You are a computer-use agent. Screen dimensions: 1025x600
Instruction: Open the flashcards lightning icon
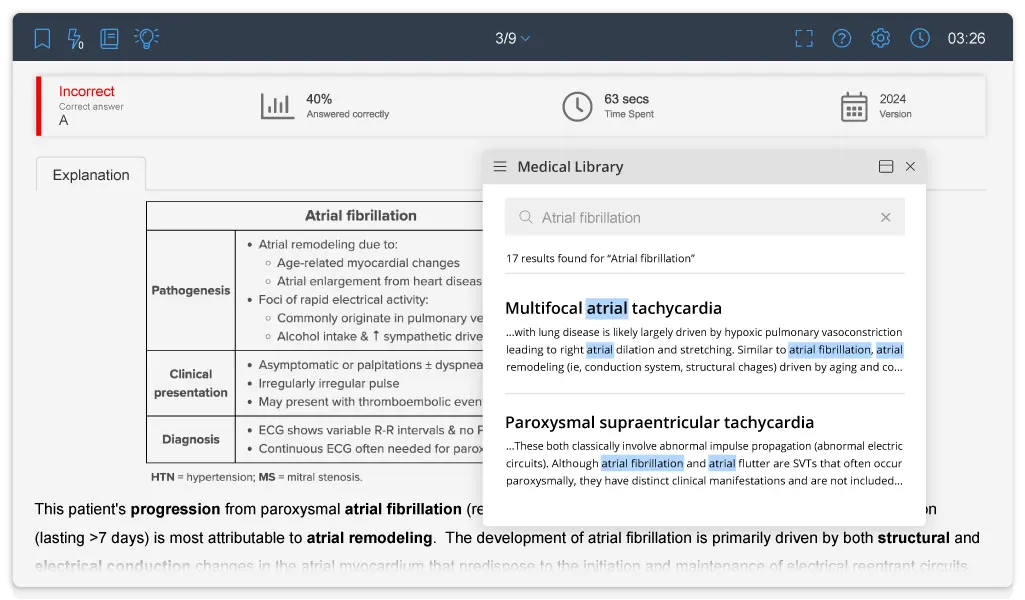(76, 39)
